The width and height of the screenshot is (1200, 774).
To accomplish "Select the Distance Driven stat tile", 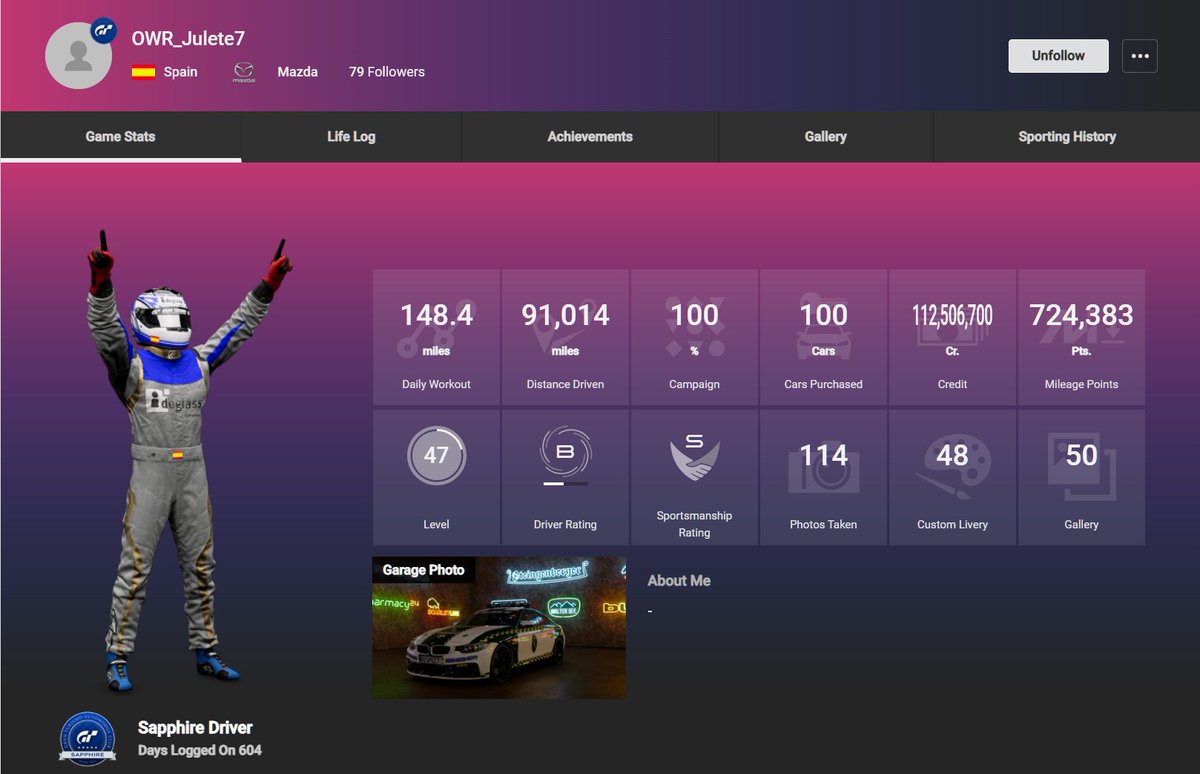I will (566, 337).
